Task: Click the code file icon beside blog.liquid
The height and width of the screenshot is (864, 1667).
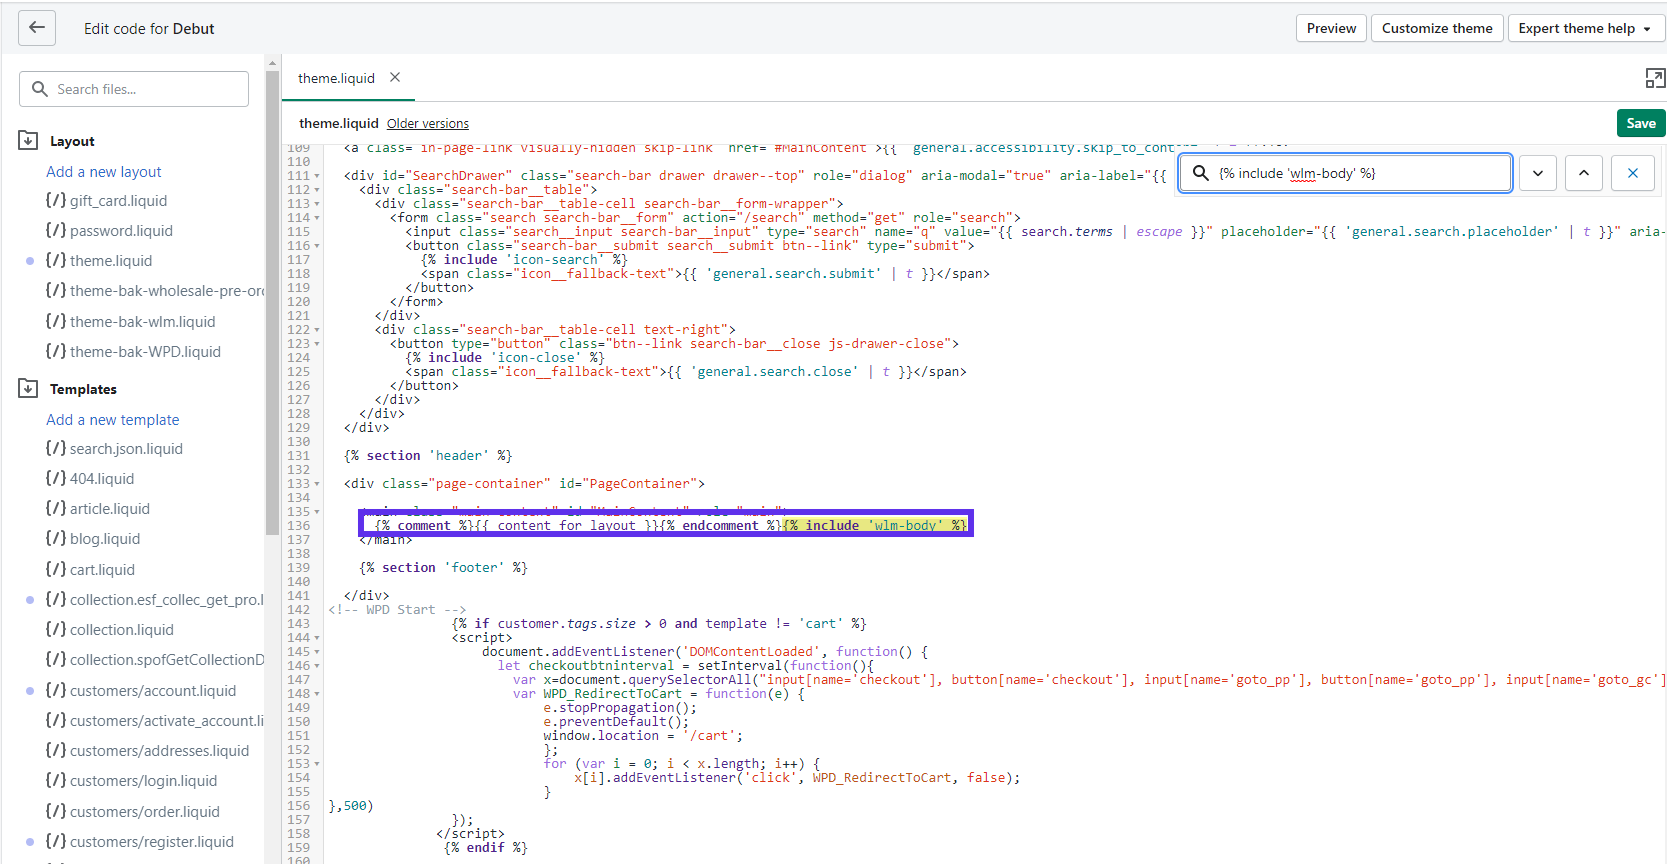Action: pos(56,538)
